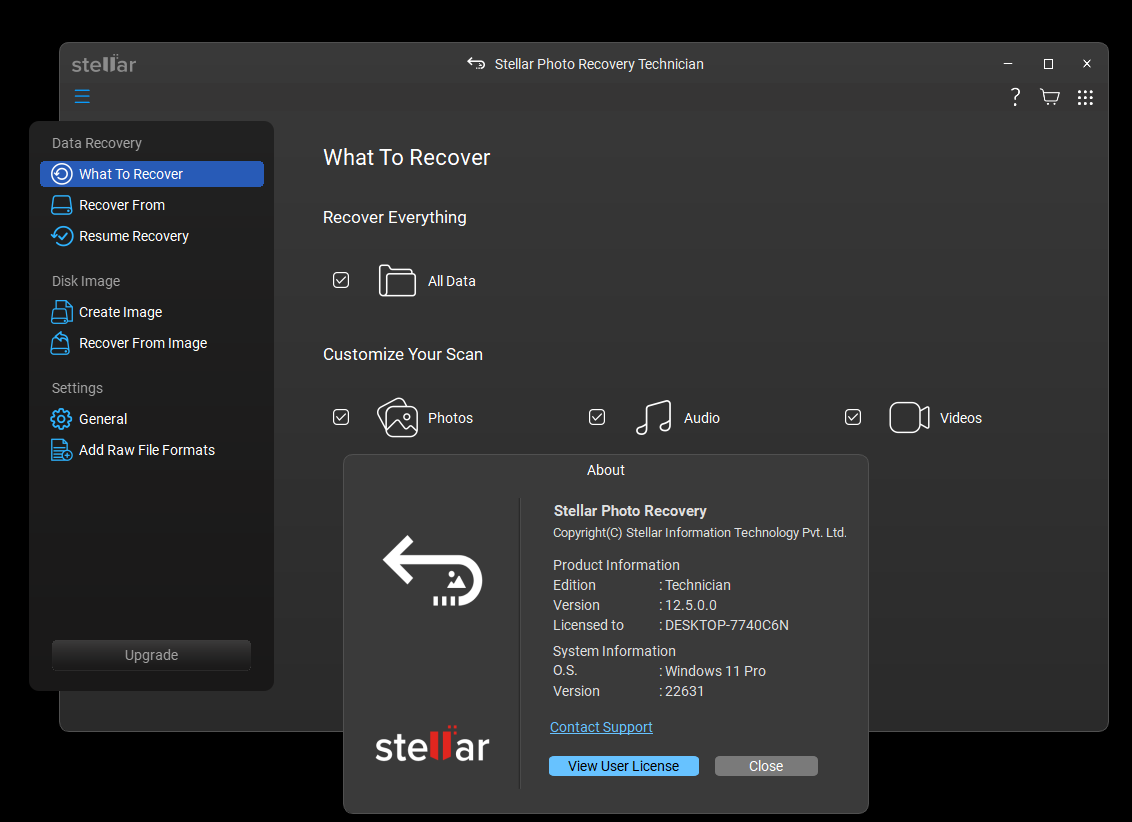Click the Recover From Image icon

point(61,343)
